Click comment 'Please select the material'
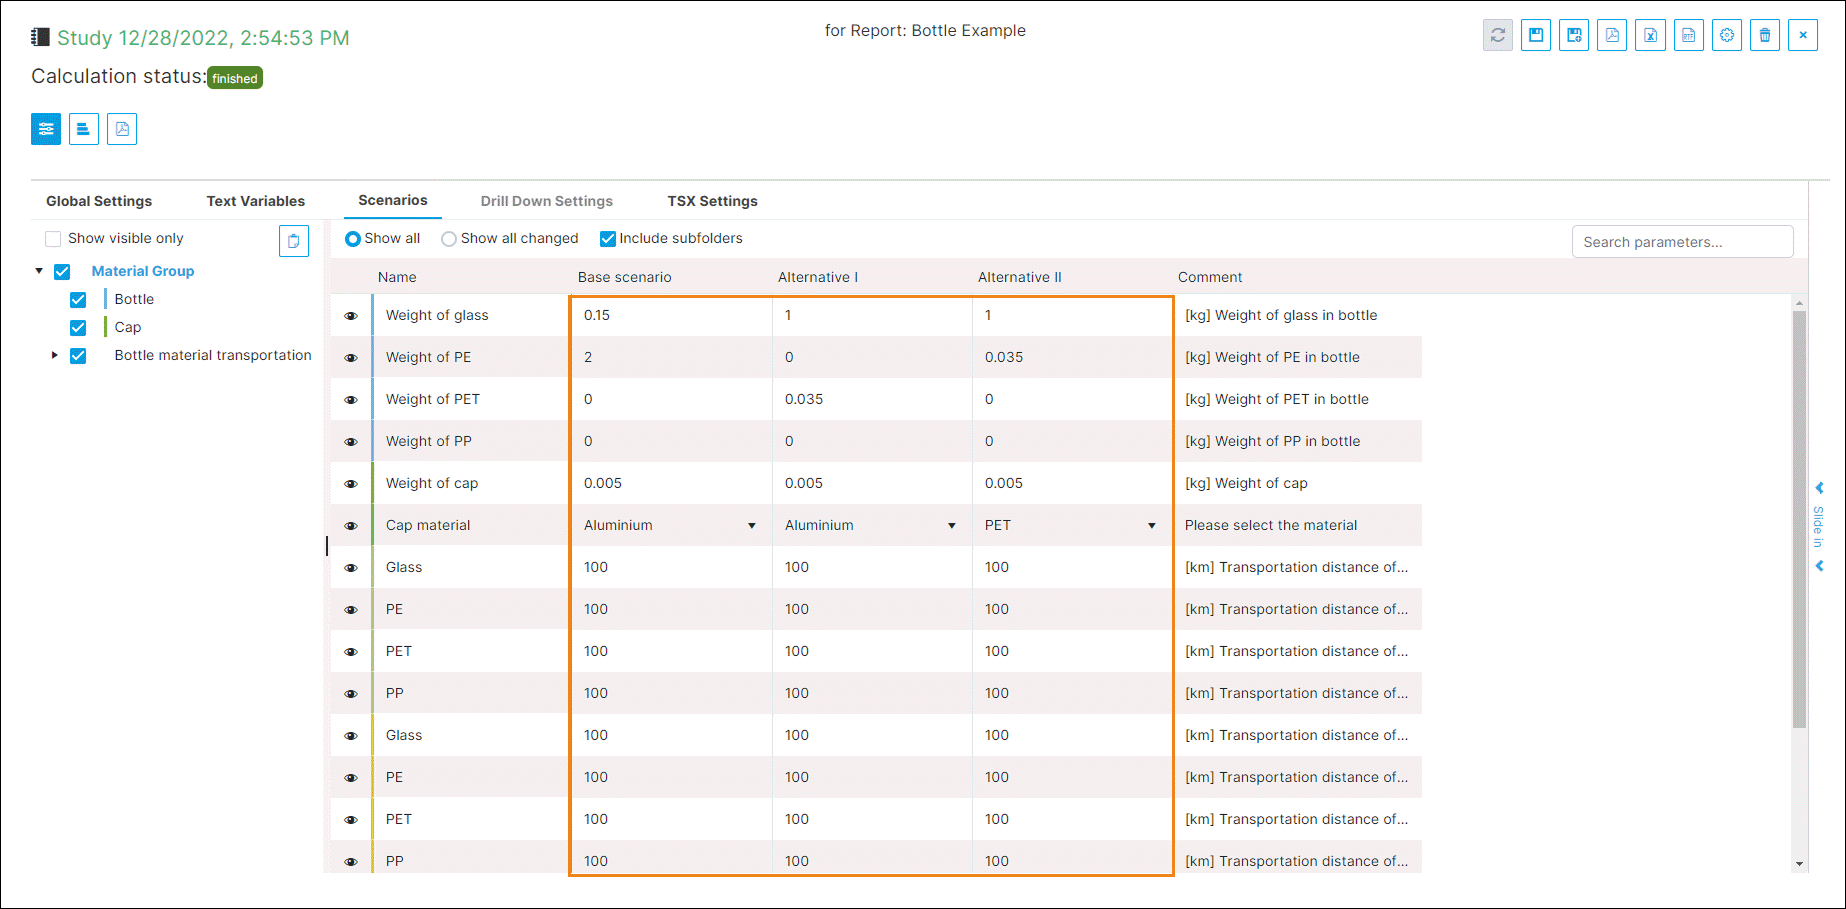 point(1271,525)
